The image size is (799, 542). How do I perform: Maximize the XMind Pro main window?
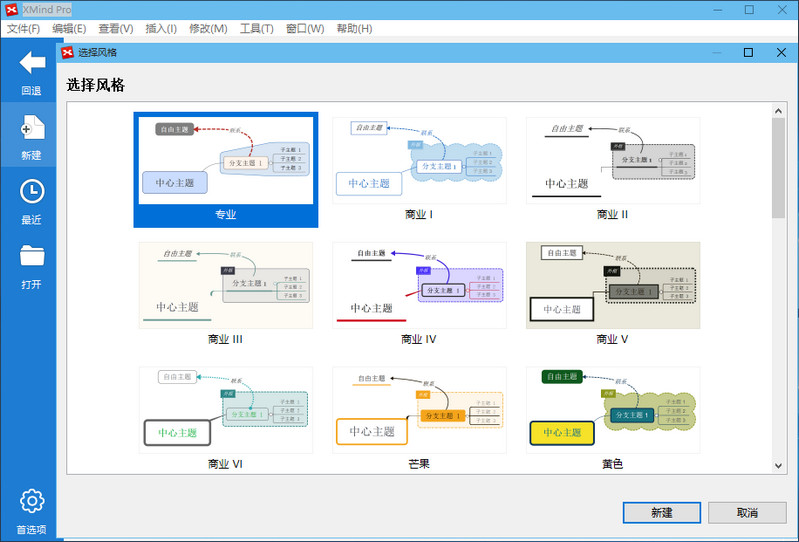pyautogui.click(x=749, y=10)
